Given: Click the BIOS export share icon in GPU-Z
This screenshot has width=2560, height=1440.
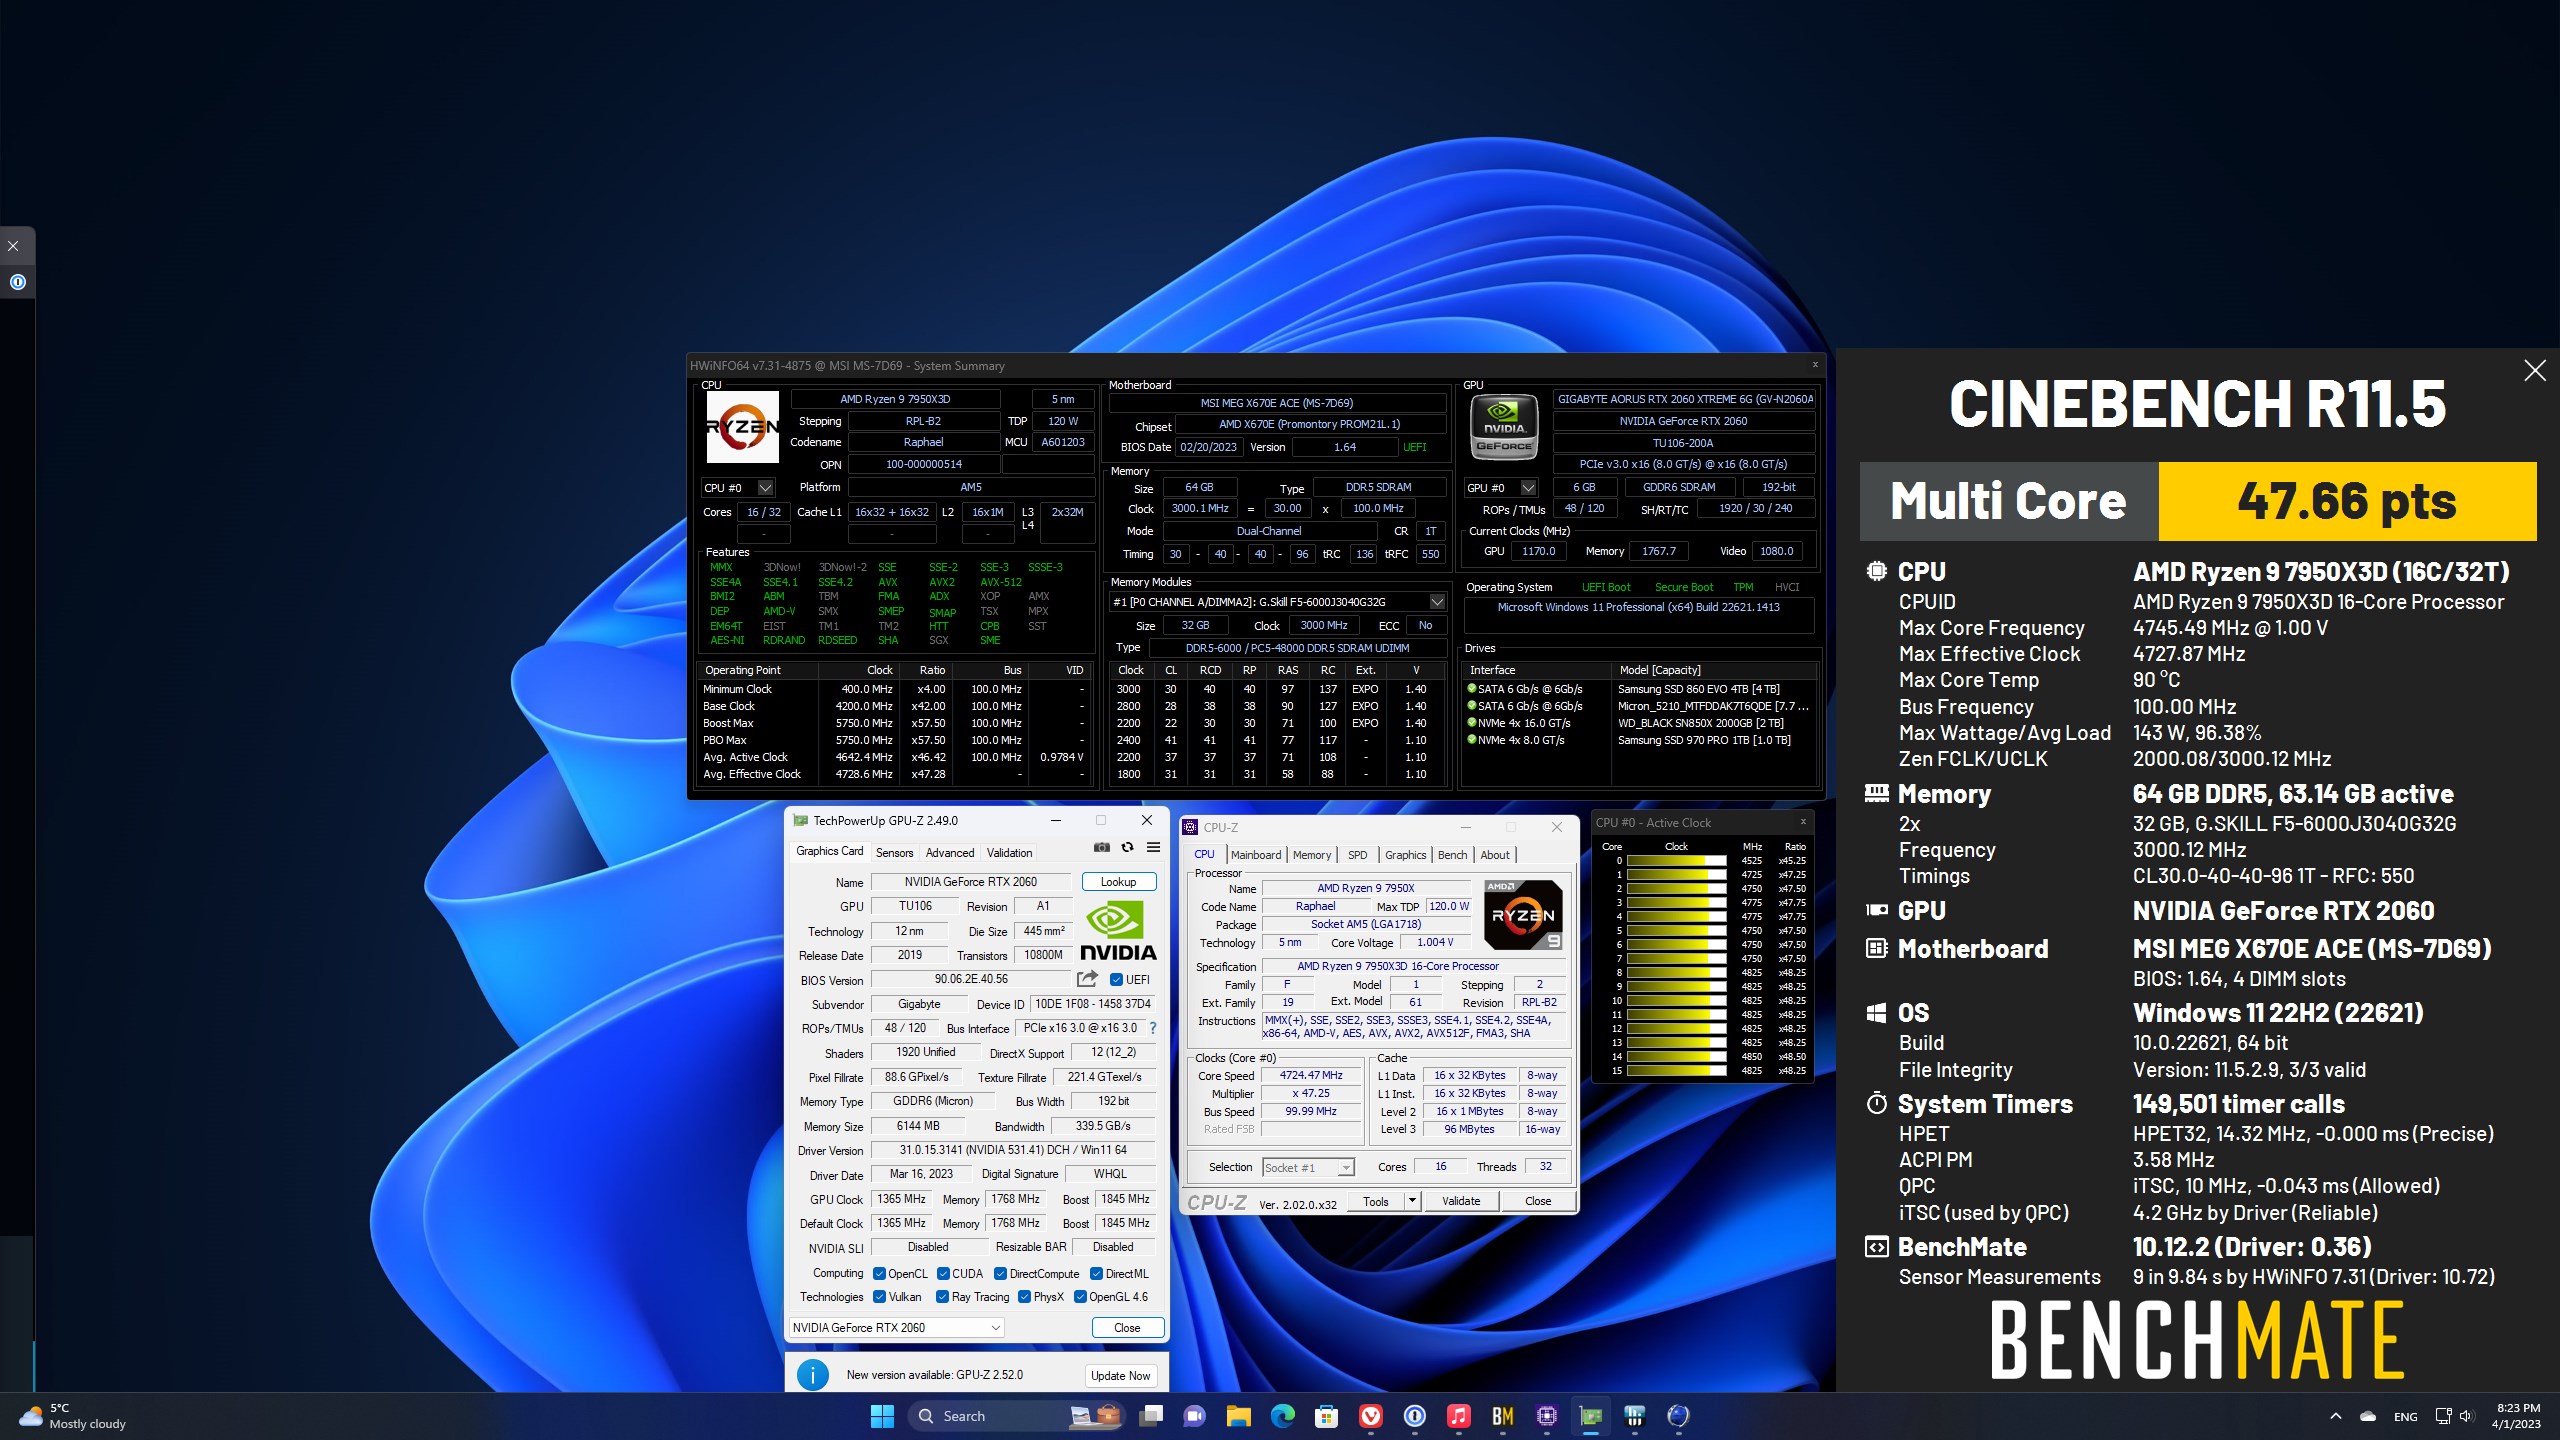Looking at the screenshot, I should point(1087,979).
